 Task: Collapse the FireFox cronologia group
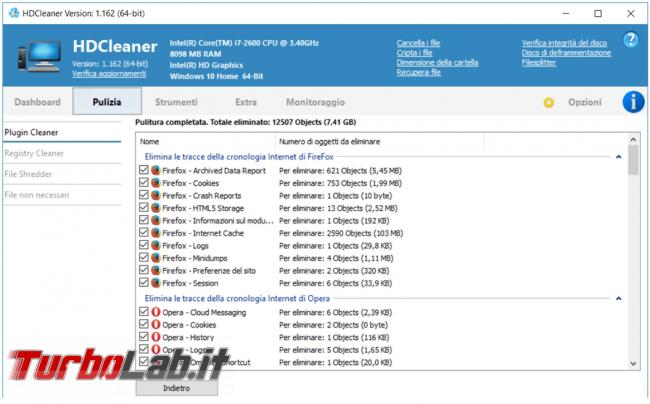tap(618, 157)
